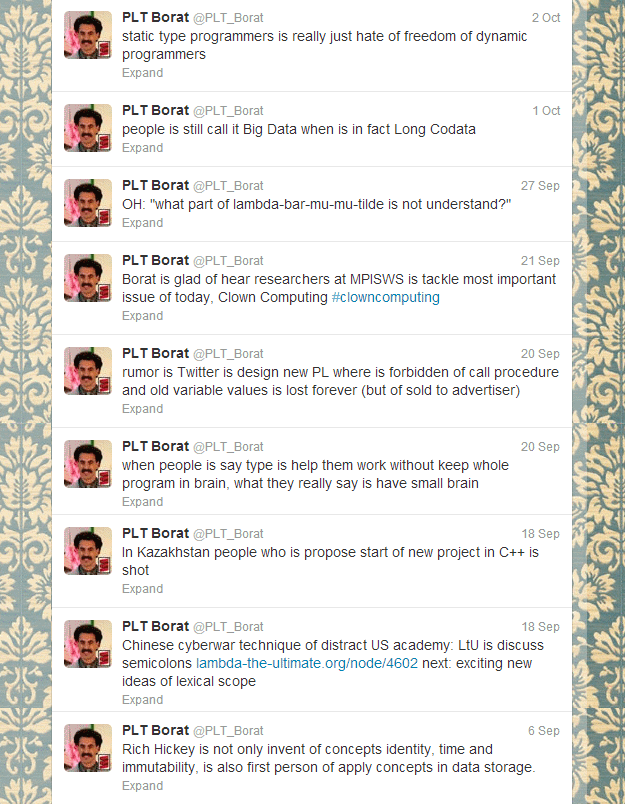Image resolution: width=625 pixels, height=804 pixels.
Task: Open the 6 Sep tweet timestamp
Action: click(544, 731)
